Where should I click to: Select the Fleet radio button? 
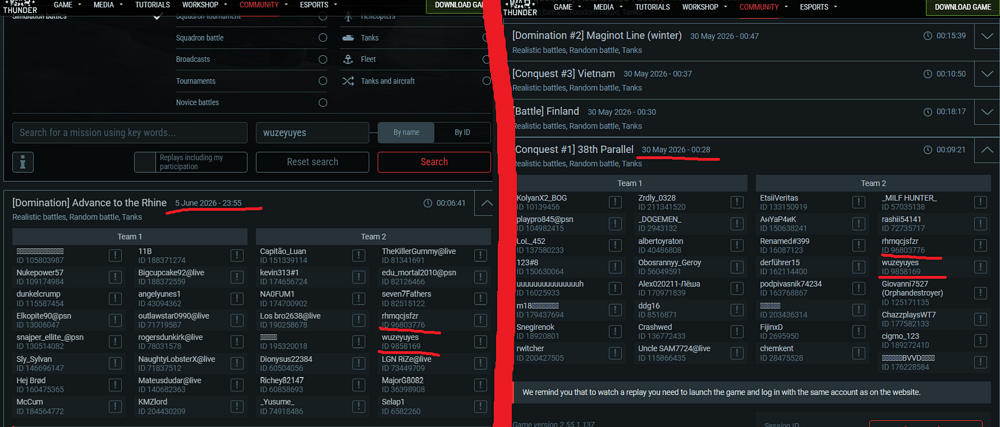pyautogui.click(x=487, y=59)
